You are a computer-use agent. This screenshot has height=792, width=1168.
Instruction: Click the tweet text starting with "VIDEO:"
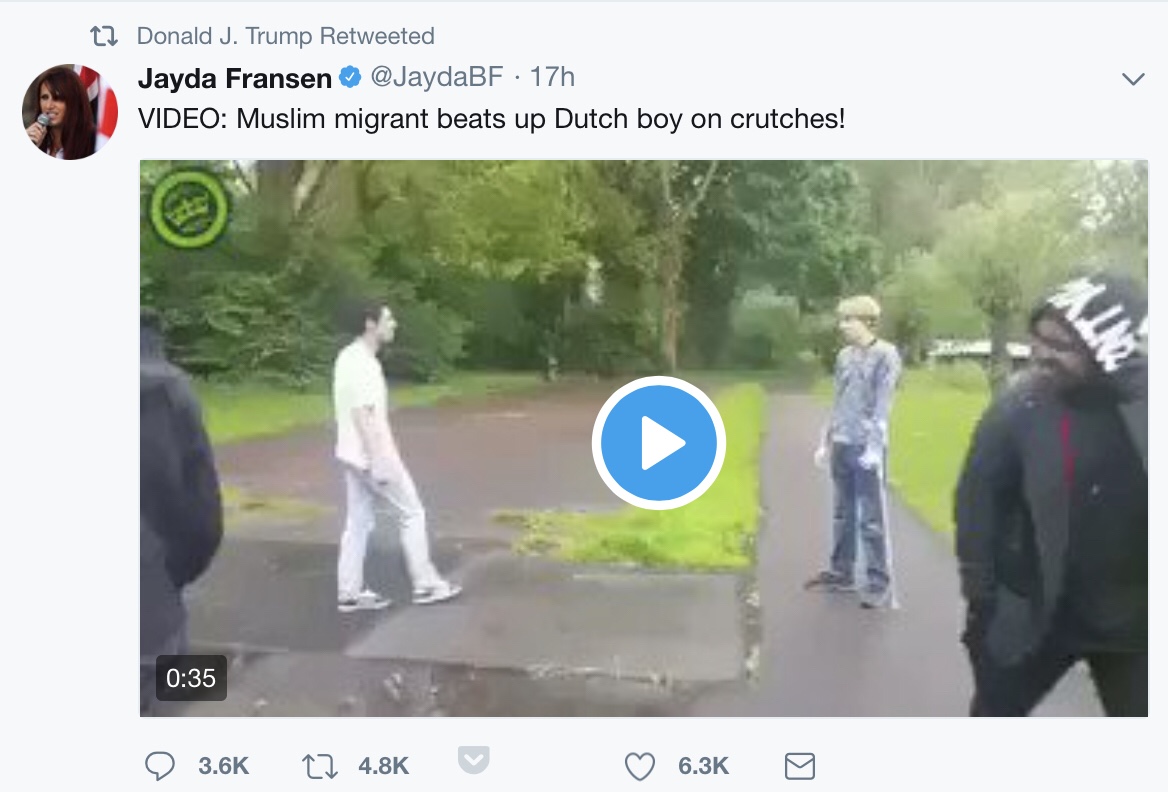pyautogui.click(x=491, y=118)
